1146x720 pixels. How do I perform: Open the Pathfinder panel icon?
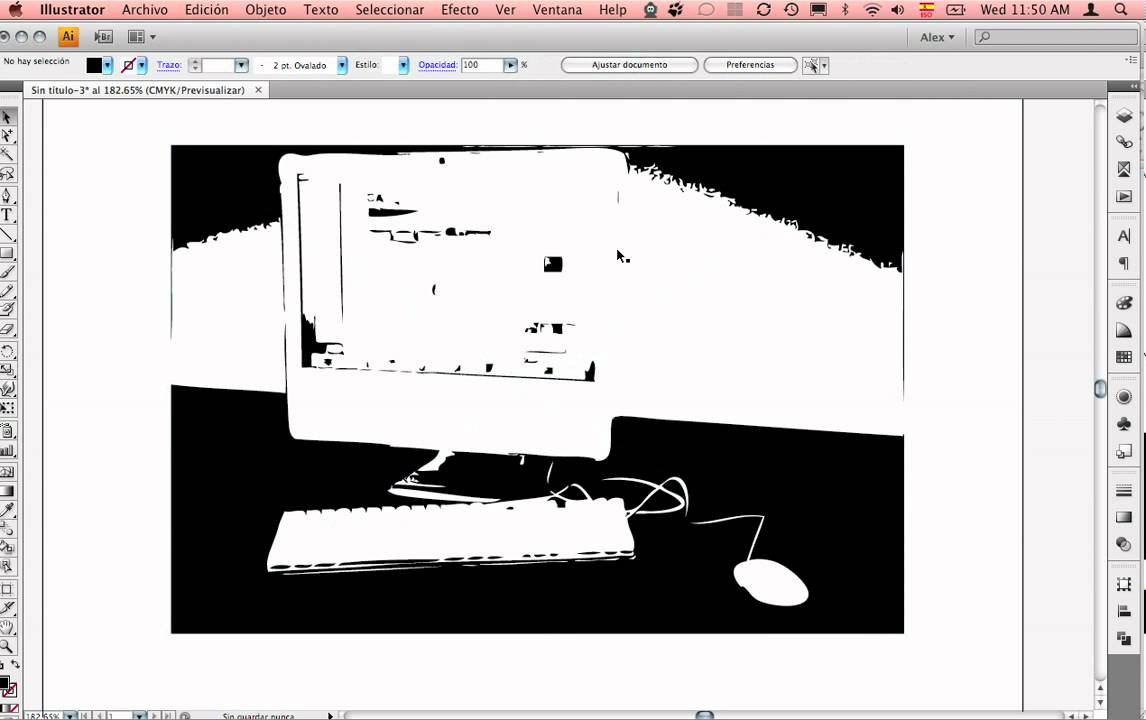[x=1124, y=638]
